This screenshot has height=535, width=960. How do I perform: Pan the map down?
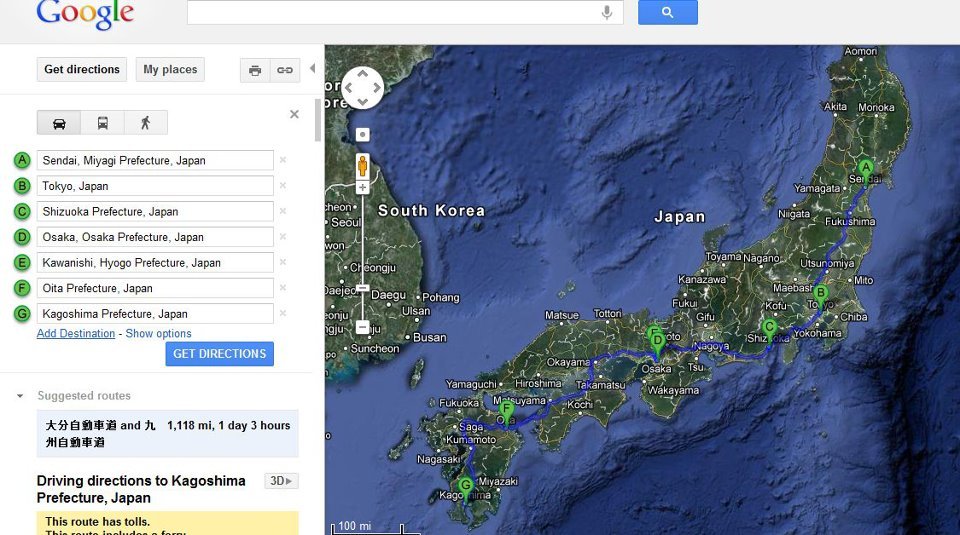pyautogui.click(x=362, y=102)
